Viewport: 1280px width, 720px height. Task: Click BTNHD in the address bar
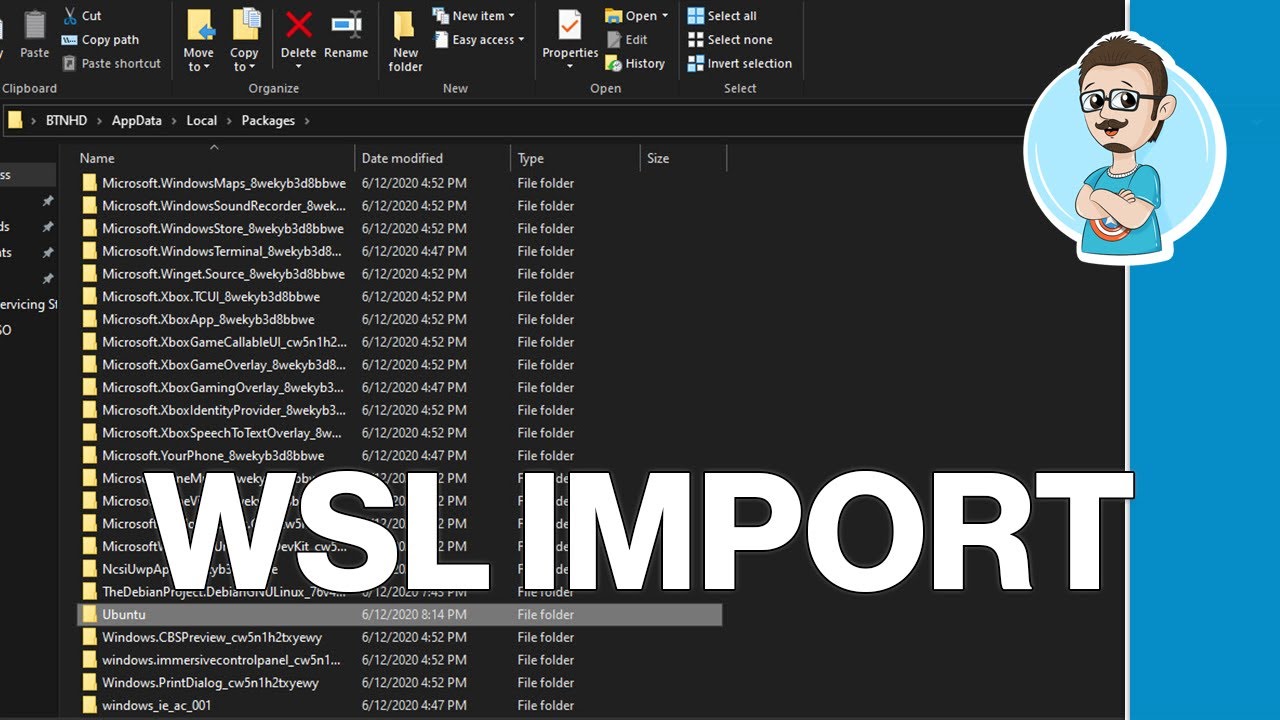click(66, 120)
